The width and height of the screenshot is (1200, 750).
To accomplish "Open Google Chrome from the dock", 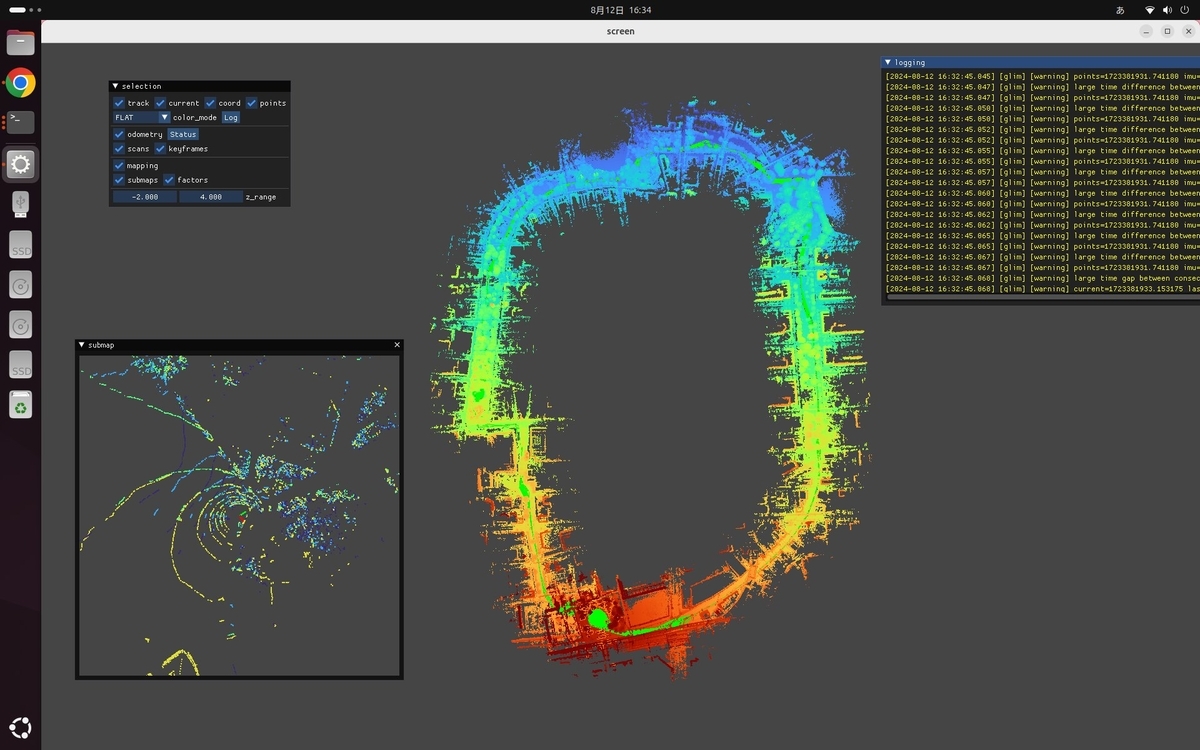I will click(20, 82).
